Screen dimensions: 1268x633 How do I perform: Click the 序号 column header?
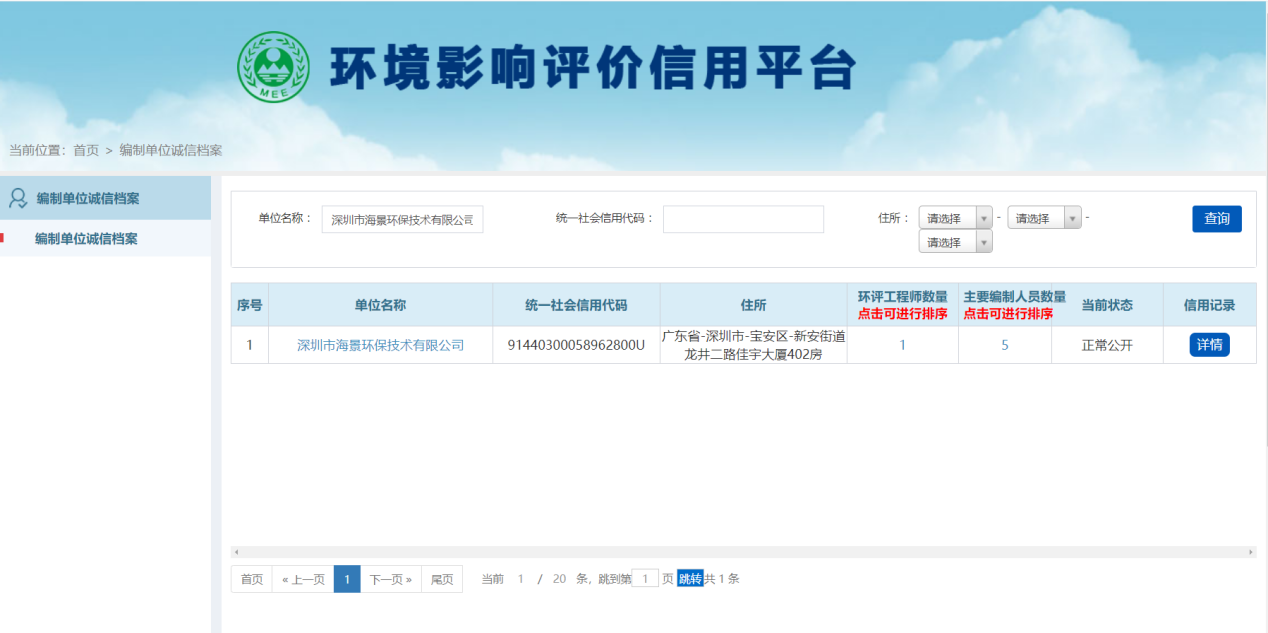pos(250,305)
